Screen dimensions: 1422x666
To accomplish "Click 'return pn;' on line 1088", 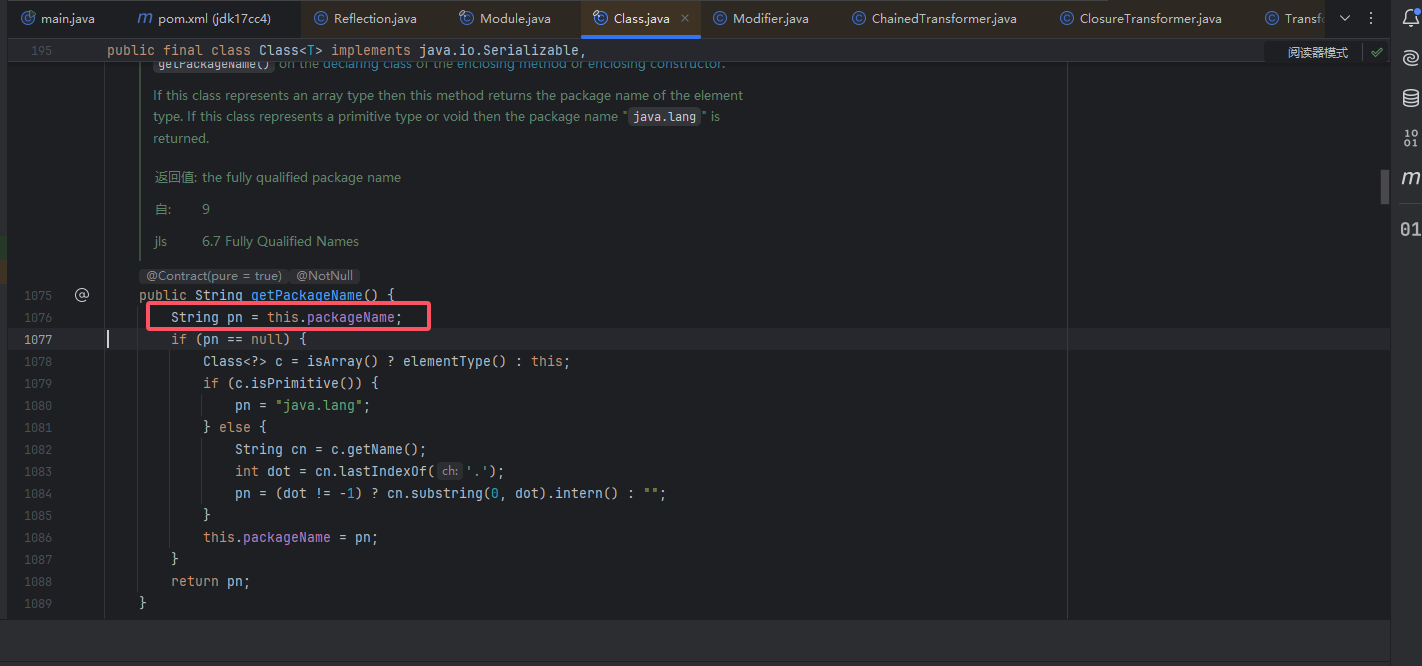I will 210,581.
